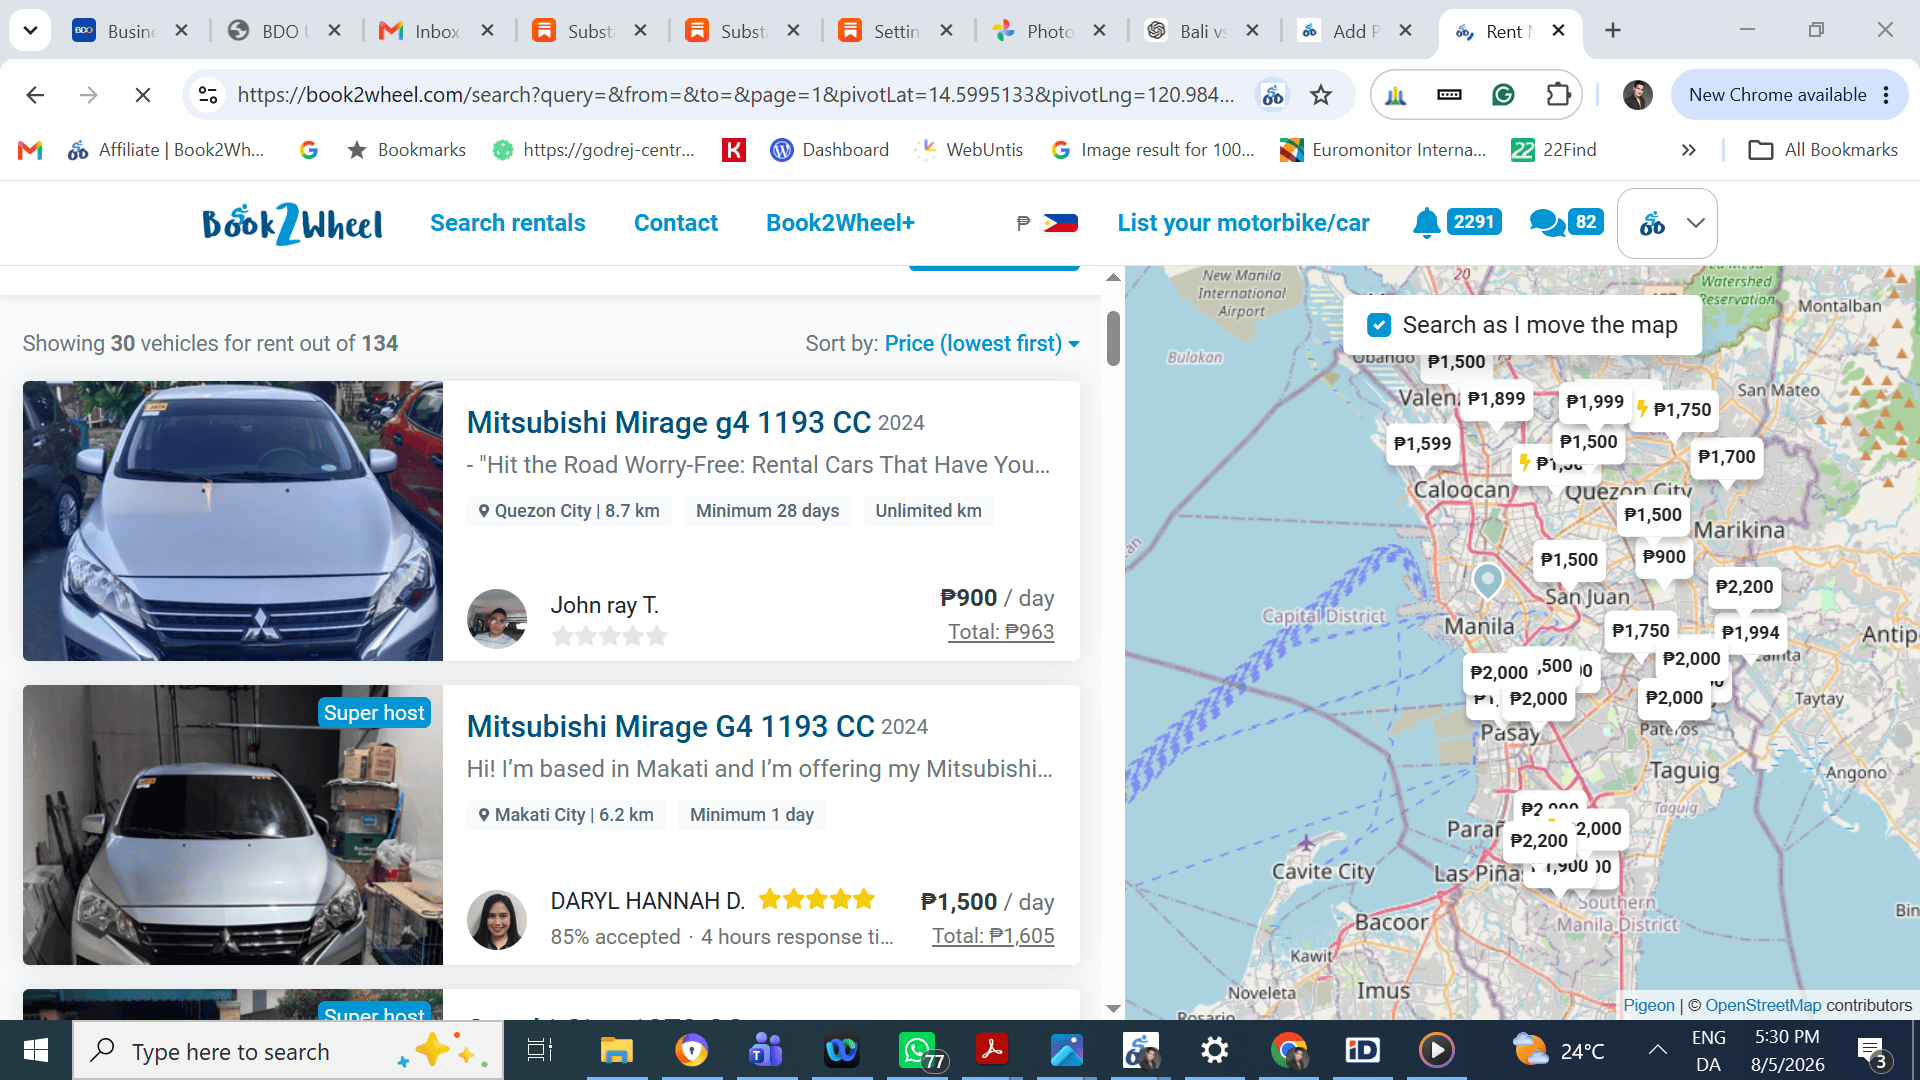The height and width of the screenshot is (1080, 1920).
Task: Click New Chrome available button
Action: (x=1777, y=95)
